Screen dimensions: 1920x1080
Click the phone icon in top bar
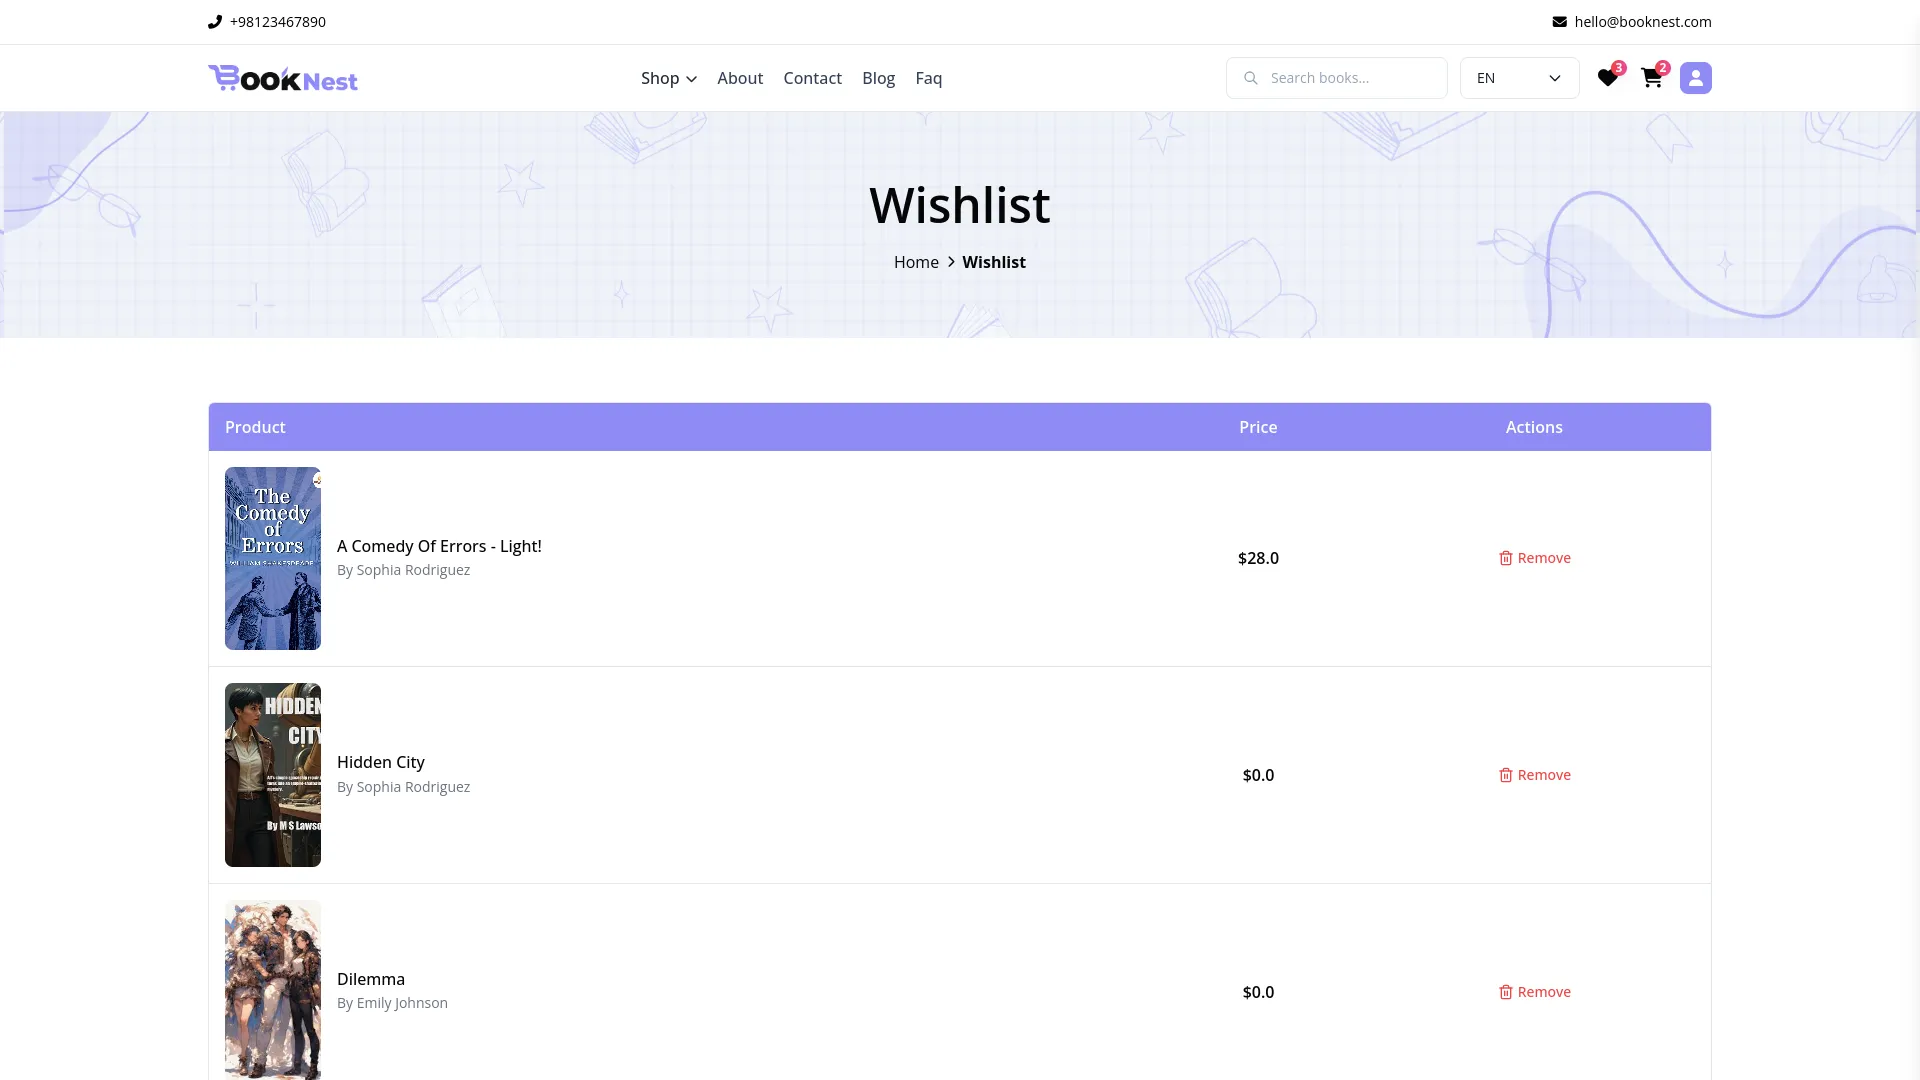click(215, 22)
